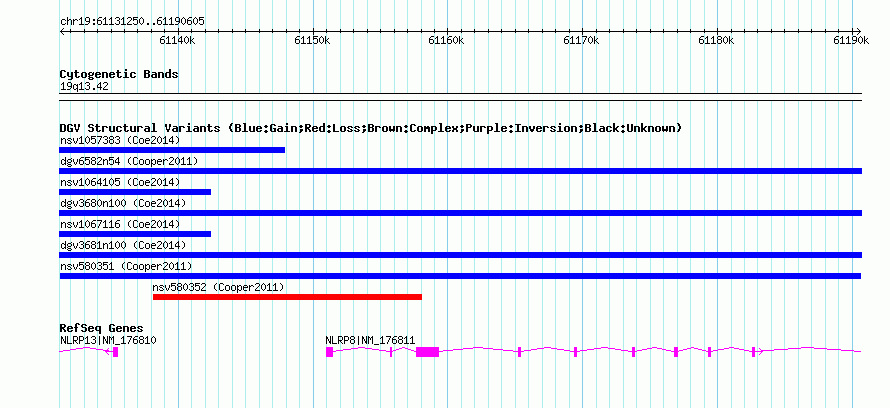Click the dgv3681n100 (Coe2014) label

pyautogui.click(x=123, y=245)
